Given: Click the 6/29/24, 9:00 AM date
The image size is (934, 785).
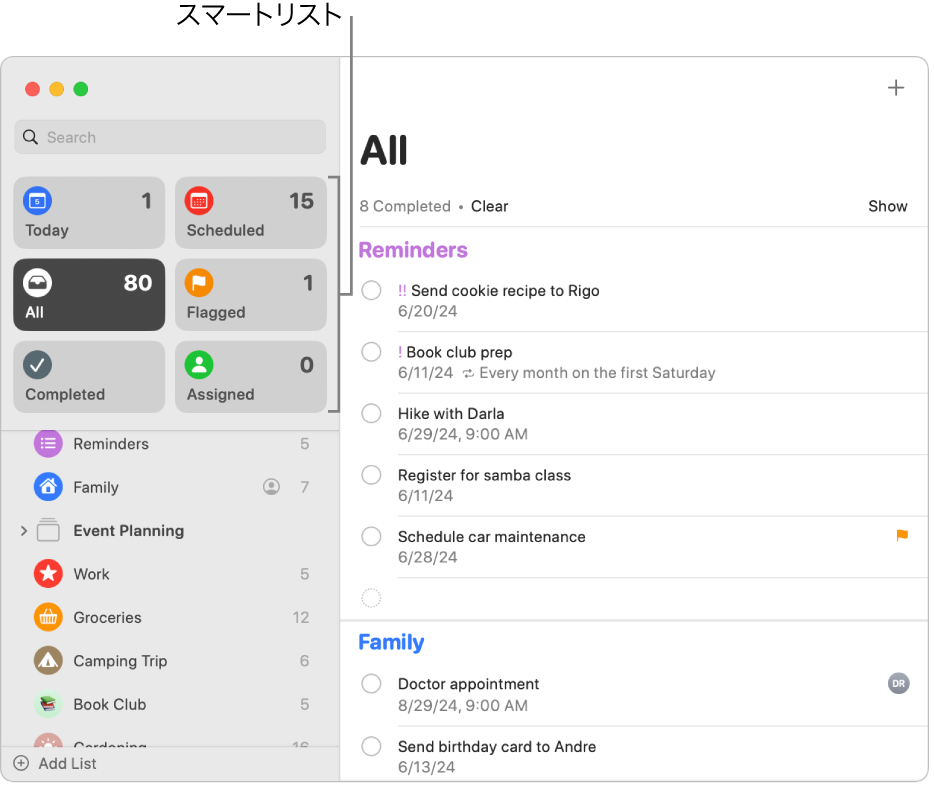Looking at the screenshot, I should (x=463, y=434).
